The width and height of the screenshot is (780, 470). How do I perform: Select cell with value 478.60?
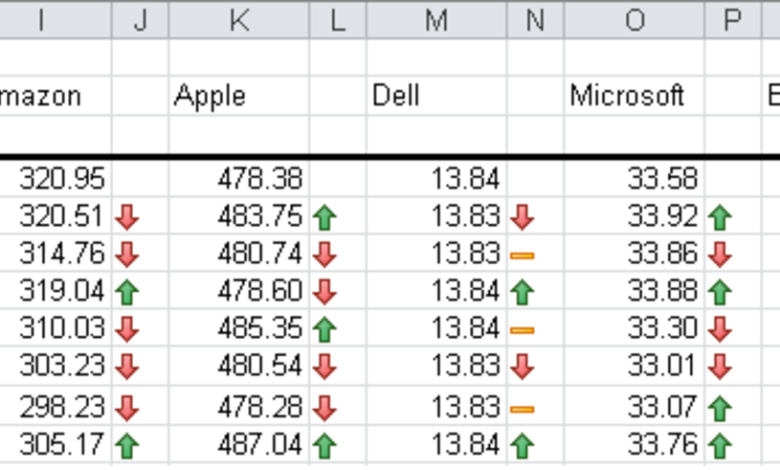click(x=239, y=290)
